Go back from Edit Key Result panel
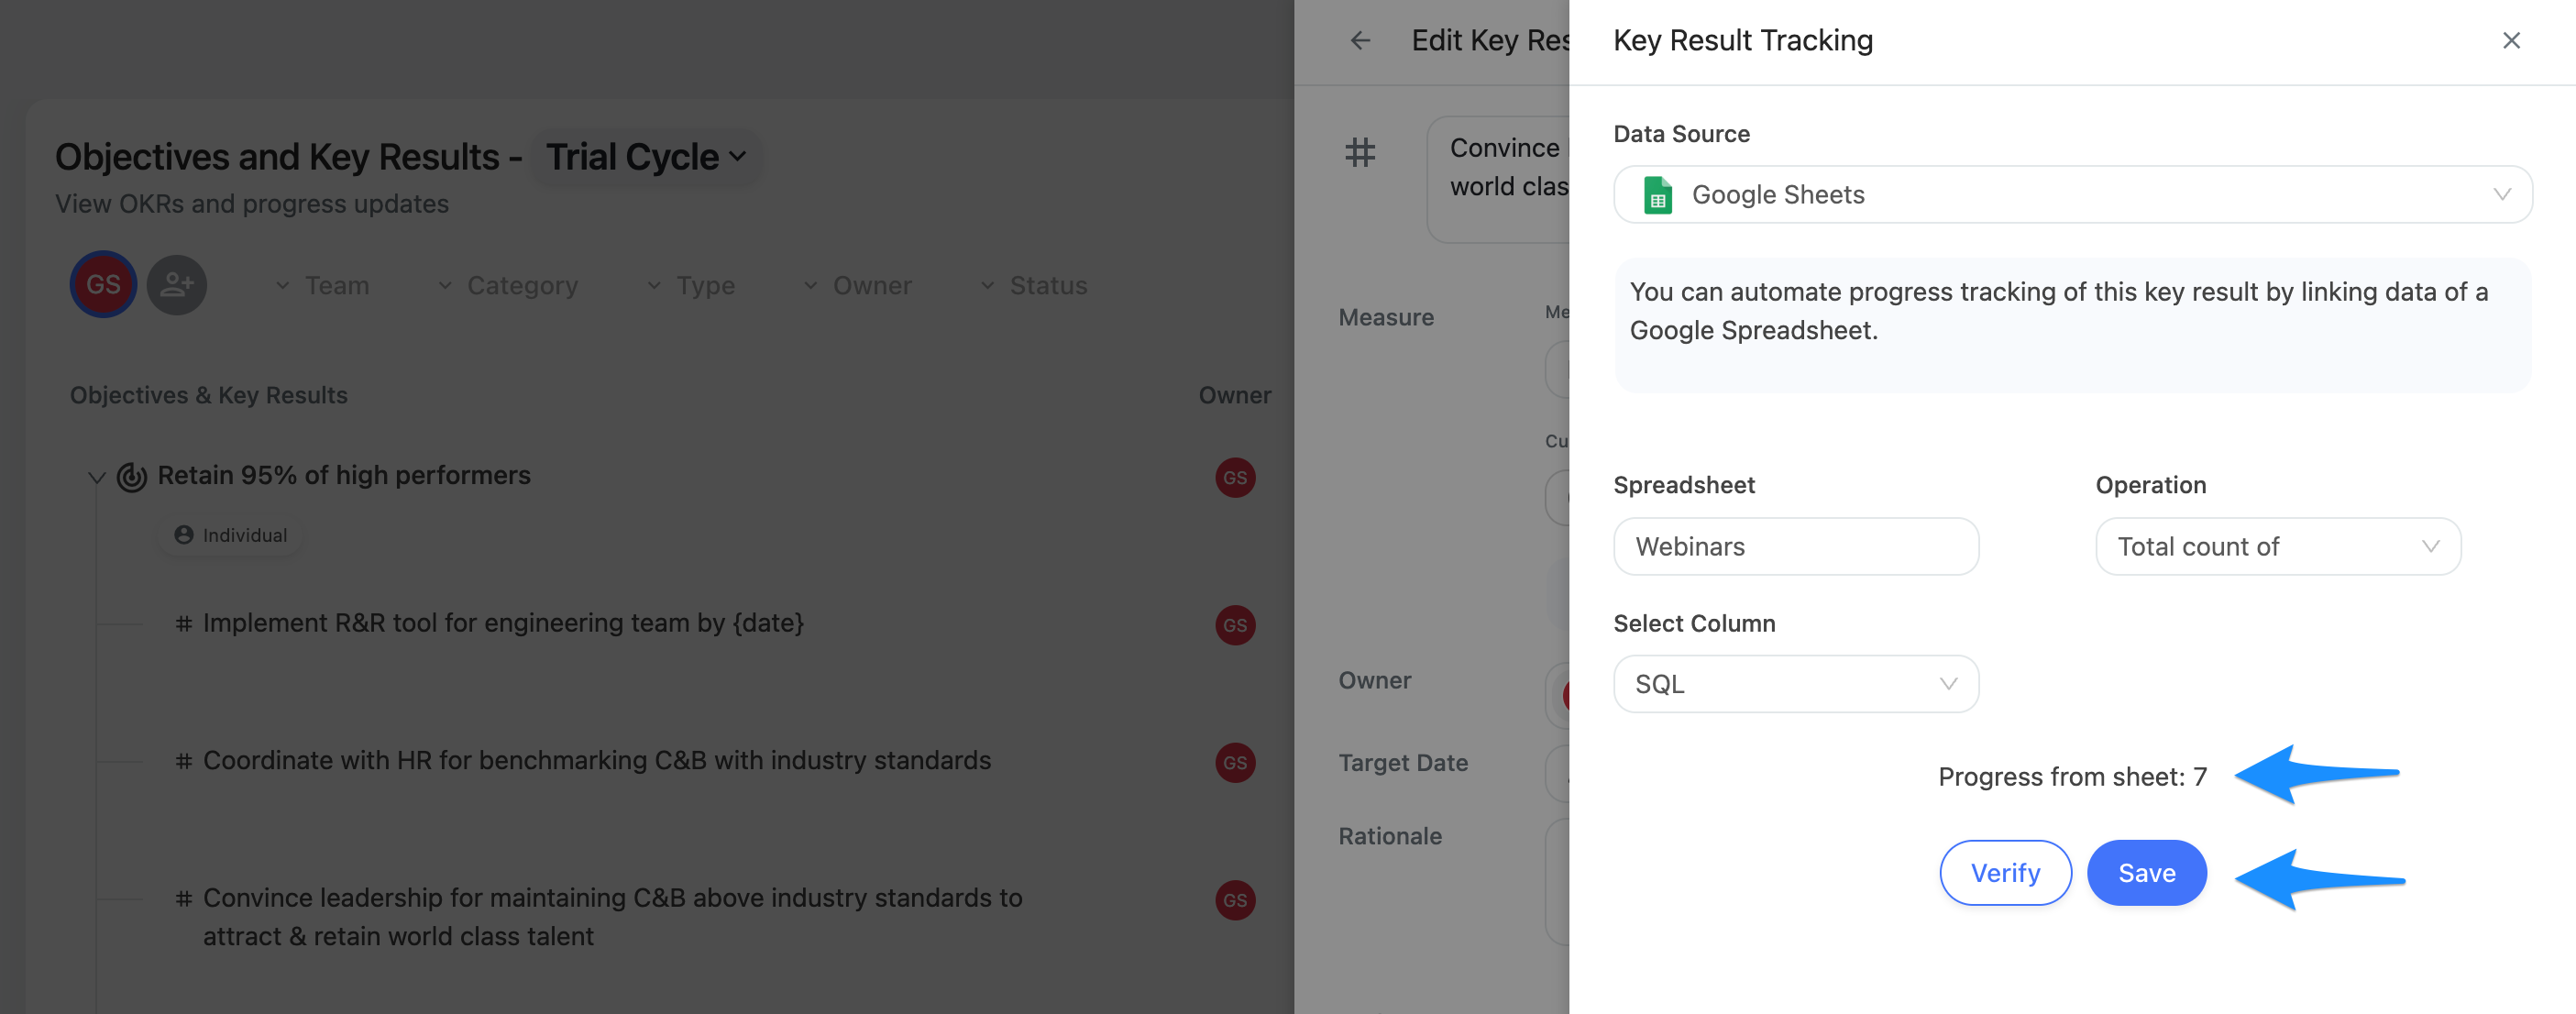This screenshot has width=2576, height=1014. [1360, 41]
